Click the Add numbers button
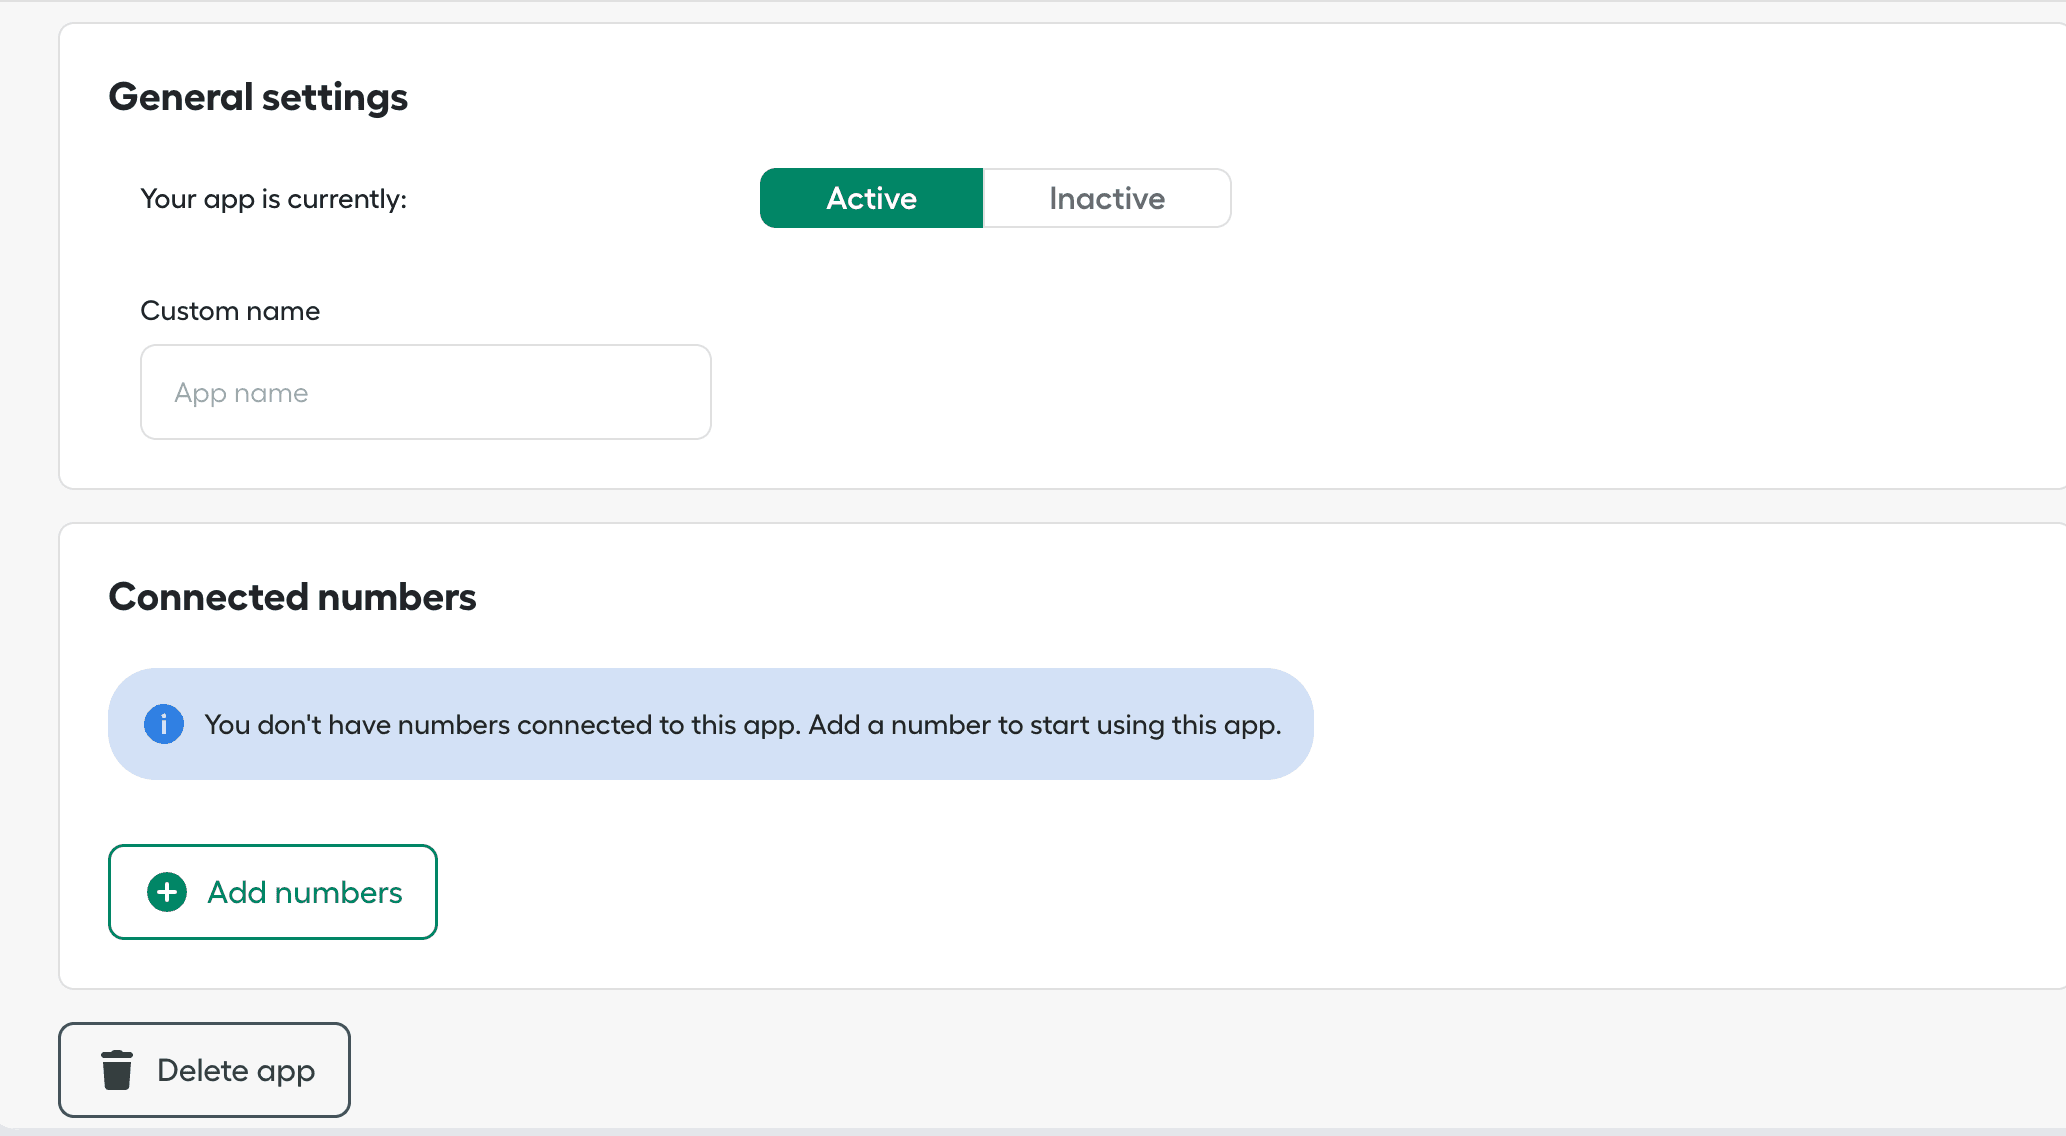Image resolution: width=2066 pixels, height=1136 pixels. click(273, 892)
